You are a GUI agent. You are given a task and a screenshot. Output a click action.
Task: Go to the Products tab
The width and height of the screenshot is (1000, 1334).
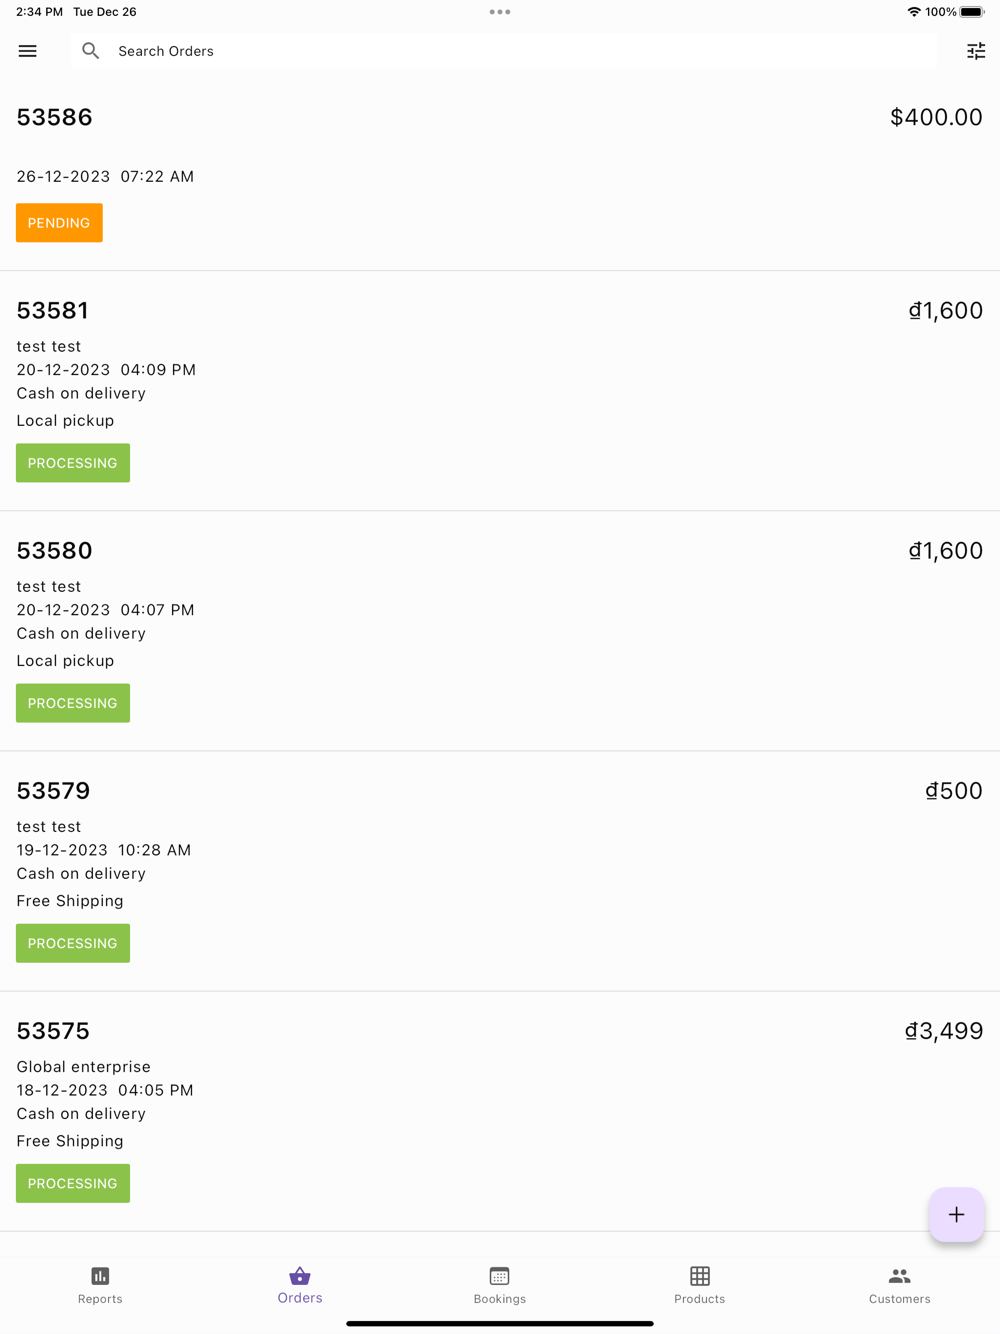(700, 1285)
